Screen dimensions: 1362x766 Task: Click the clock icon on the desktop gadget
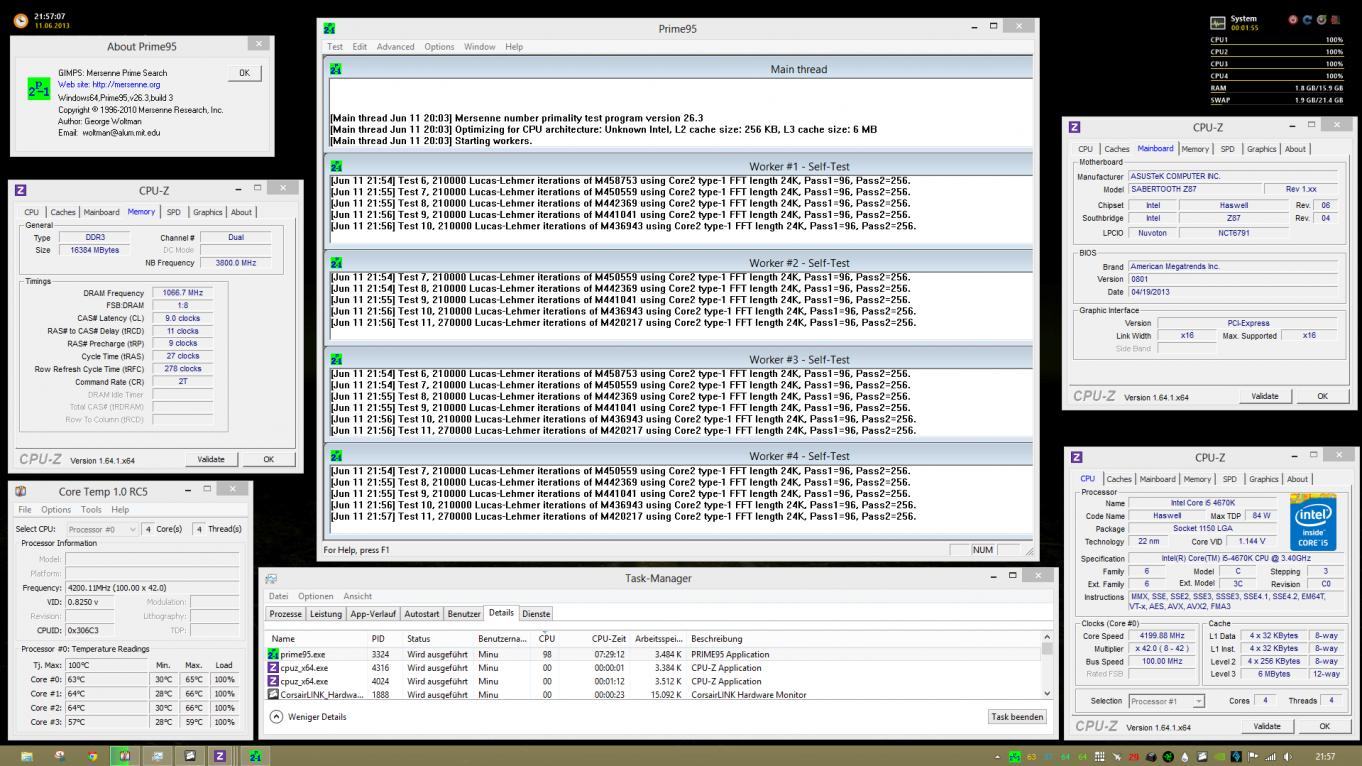pos(20,20)
